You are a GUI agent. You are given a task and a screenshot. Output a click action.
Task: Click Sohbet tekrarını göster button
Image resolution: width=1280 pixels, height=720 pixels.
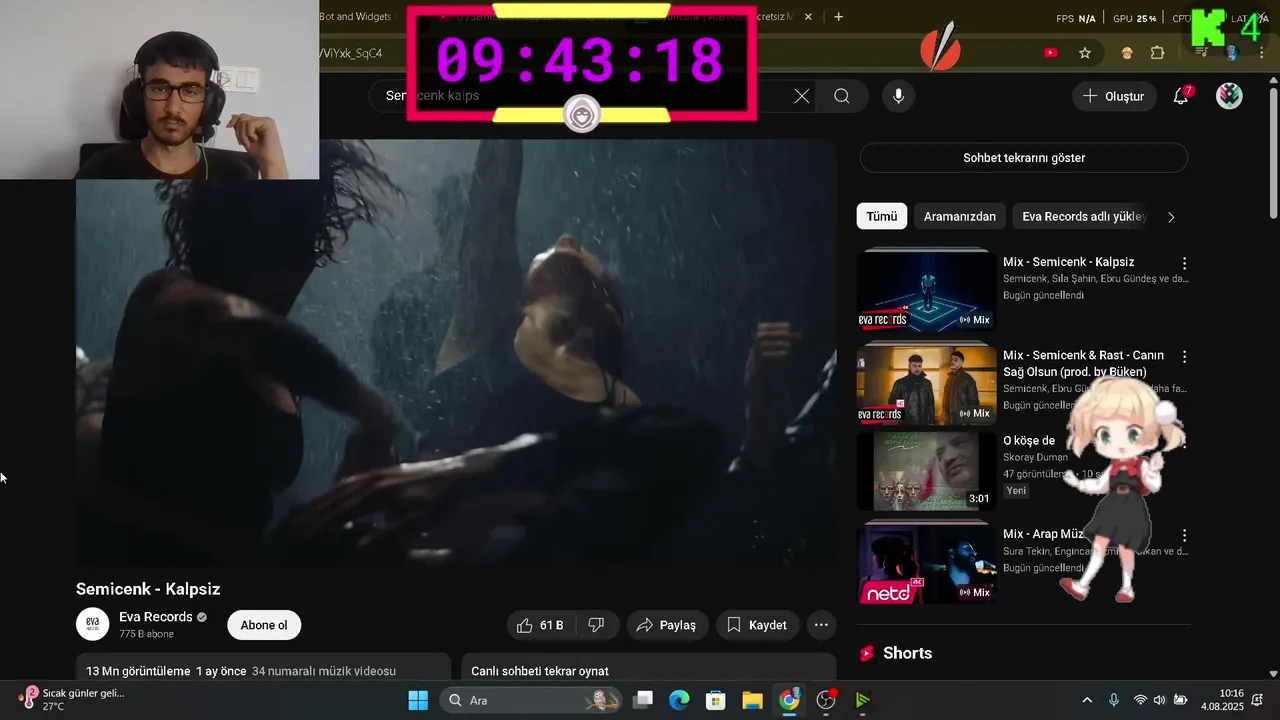coord(1024,158)
